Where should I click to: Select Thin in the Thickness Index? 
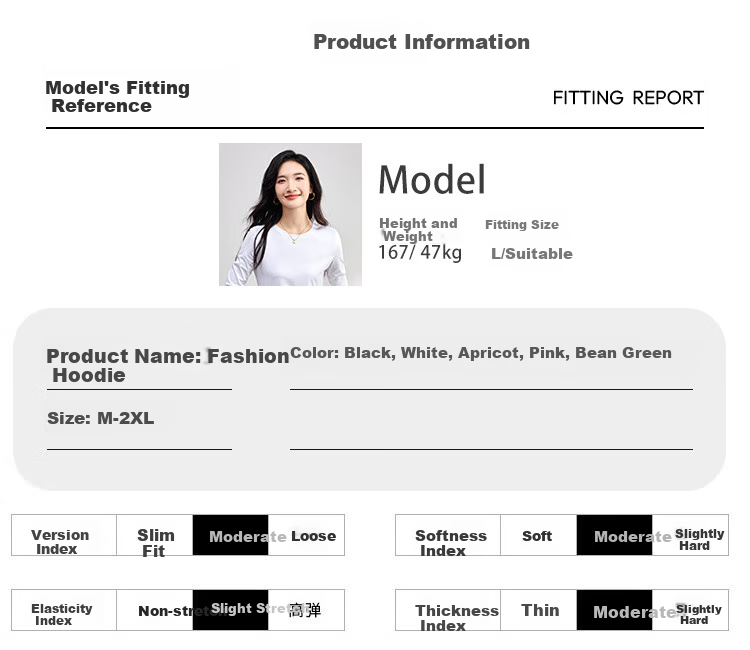tap(539, 610)
